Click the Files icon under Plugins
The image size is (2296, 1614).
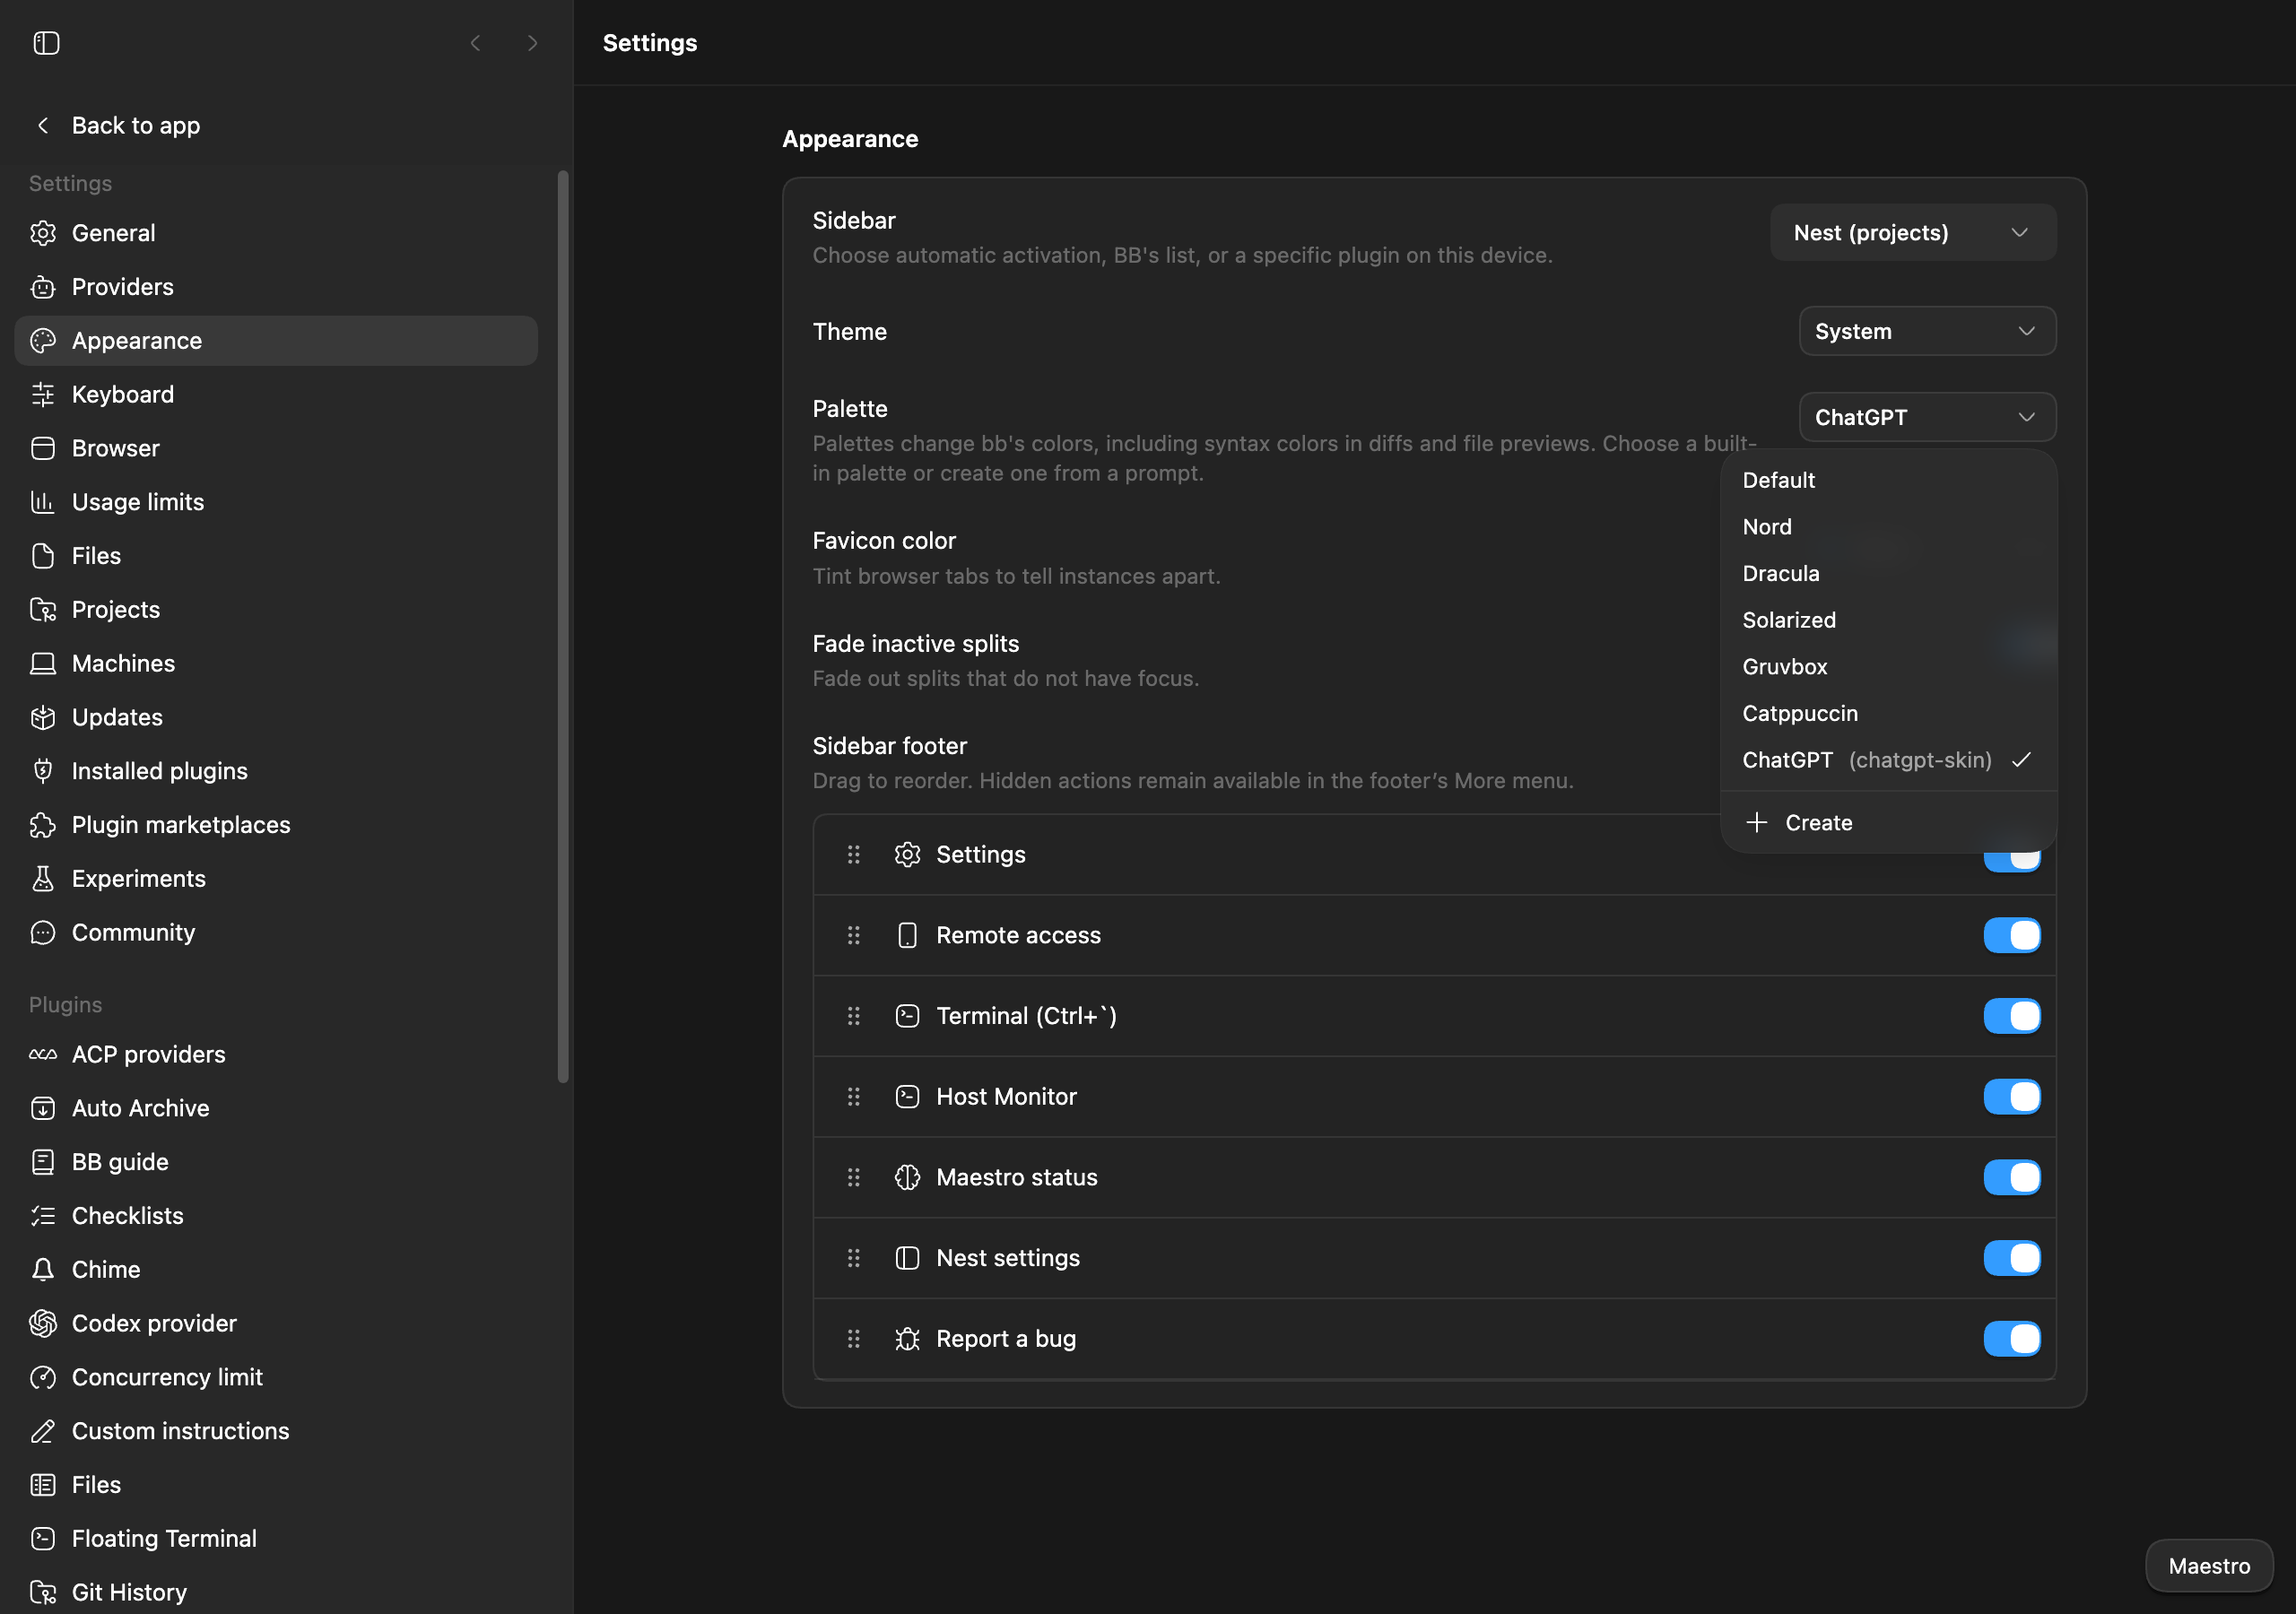point(43,1485)
